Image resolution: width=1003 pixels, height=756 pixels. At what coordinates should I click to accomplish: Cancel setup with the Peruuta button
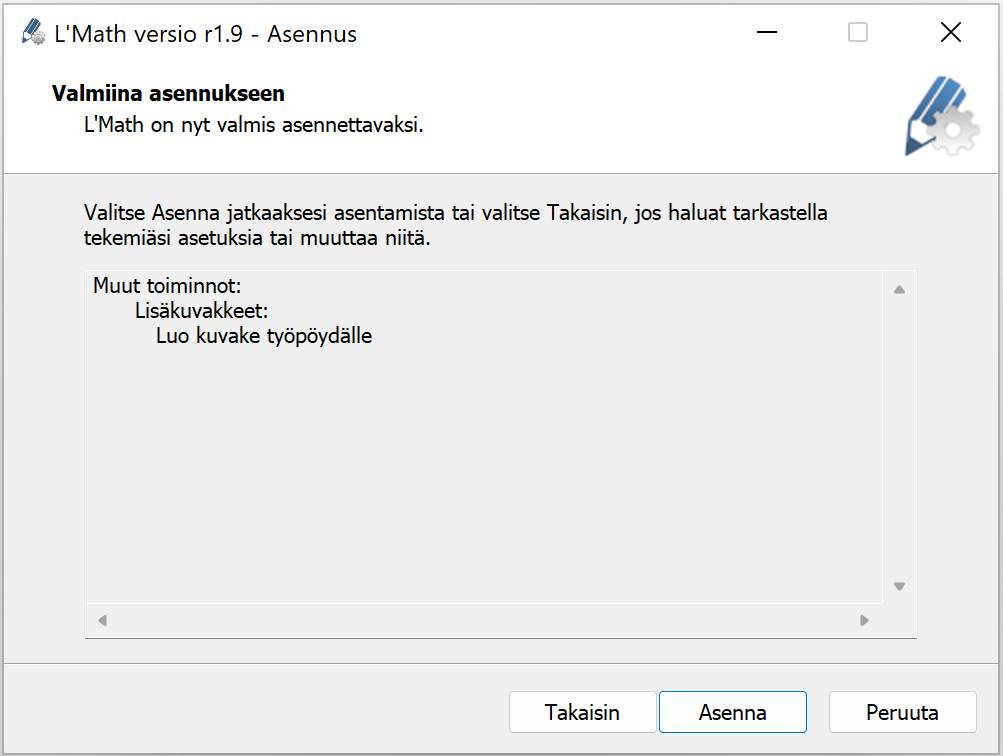coord(902,712)
